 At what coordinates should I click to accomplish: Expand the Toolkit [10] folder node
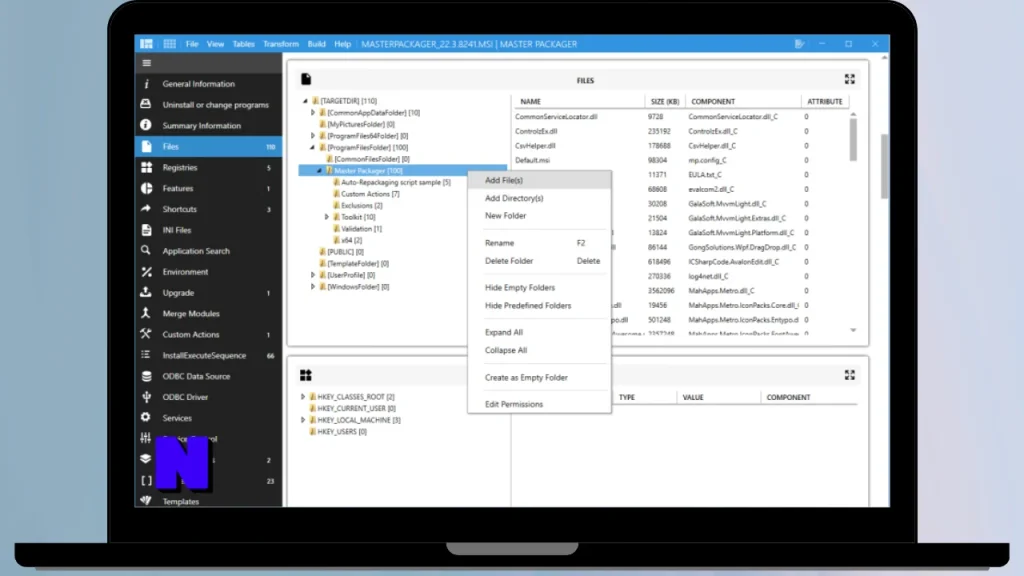pos(327,217)
